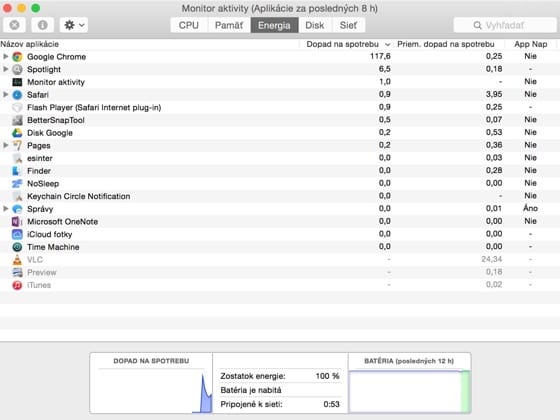This screenshot has width=560, height=420.
Task: Click the Spotlight magnifier icon
Action: pyautogui.click(x=17, y=69)
